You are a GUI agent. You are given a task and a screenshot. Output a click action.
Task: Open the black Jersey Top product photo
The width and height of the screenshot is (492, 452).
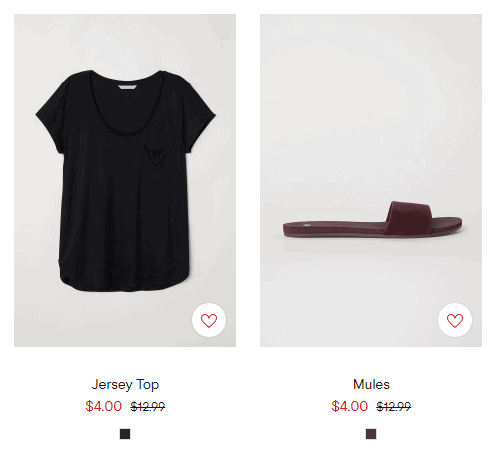pyautogui.click(x=125, y=180)
